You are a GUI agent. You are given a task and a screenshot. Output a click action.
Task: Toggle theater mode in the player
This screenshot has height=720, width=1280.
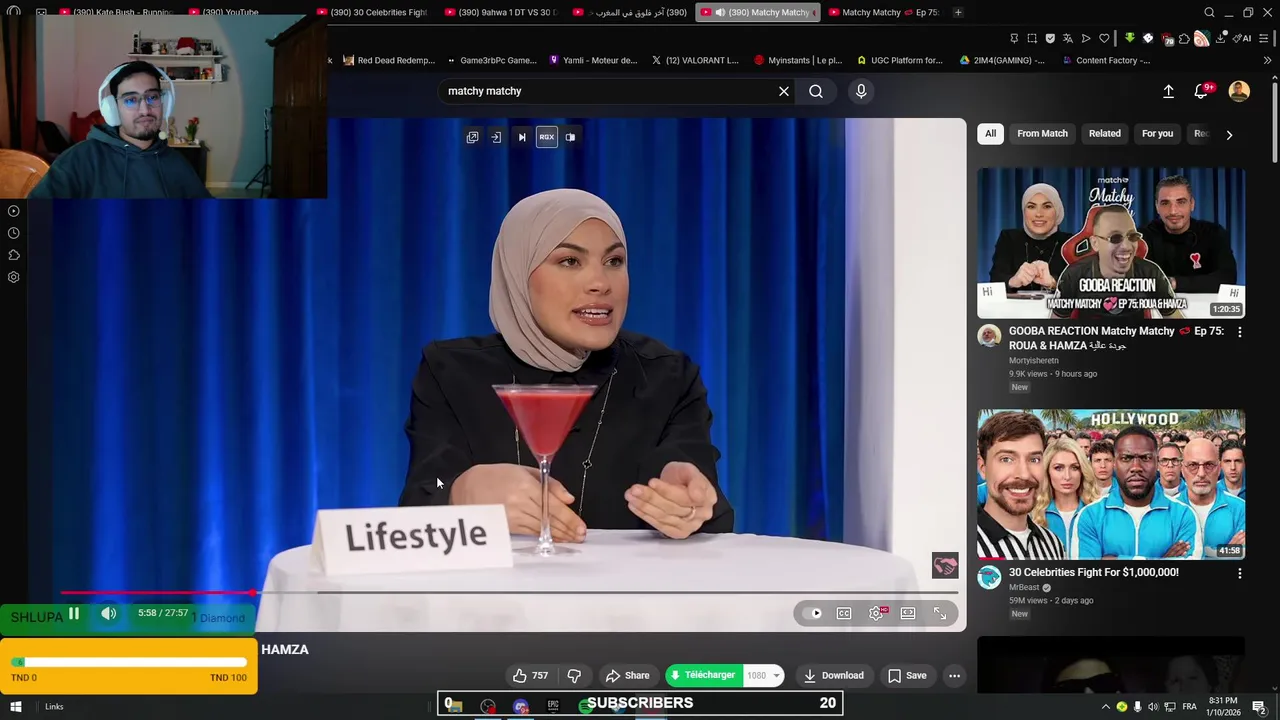[908, 613]
